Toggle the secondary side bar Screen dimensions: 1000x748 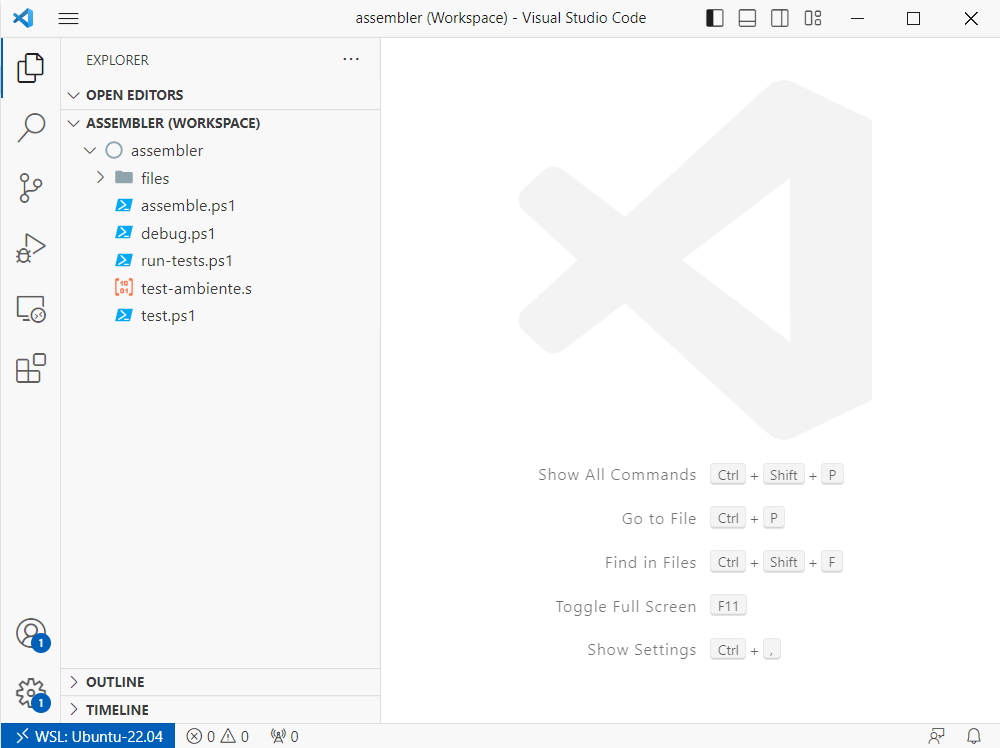pos(780,18)
